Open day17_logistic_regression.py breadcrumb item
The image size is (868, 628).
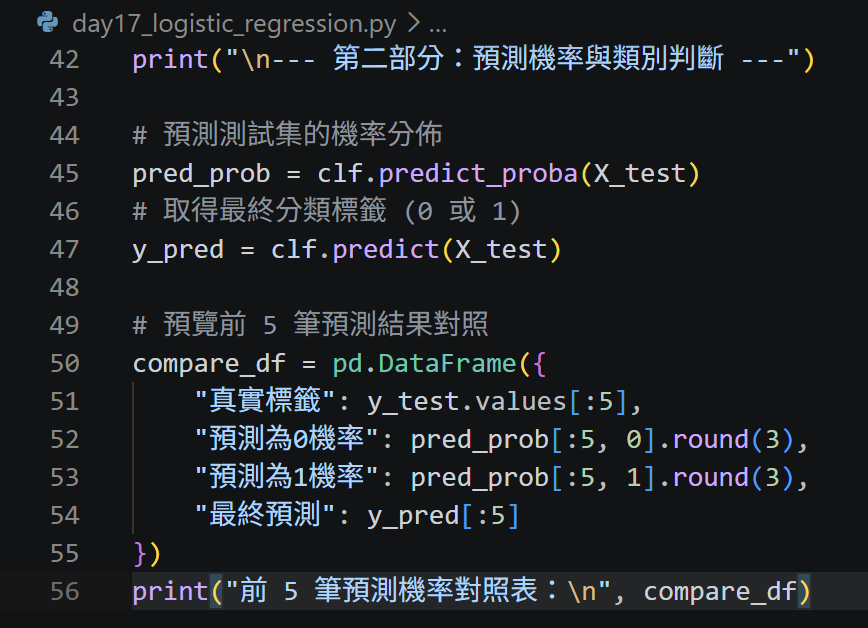pos(234,24)
